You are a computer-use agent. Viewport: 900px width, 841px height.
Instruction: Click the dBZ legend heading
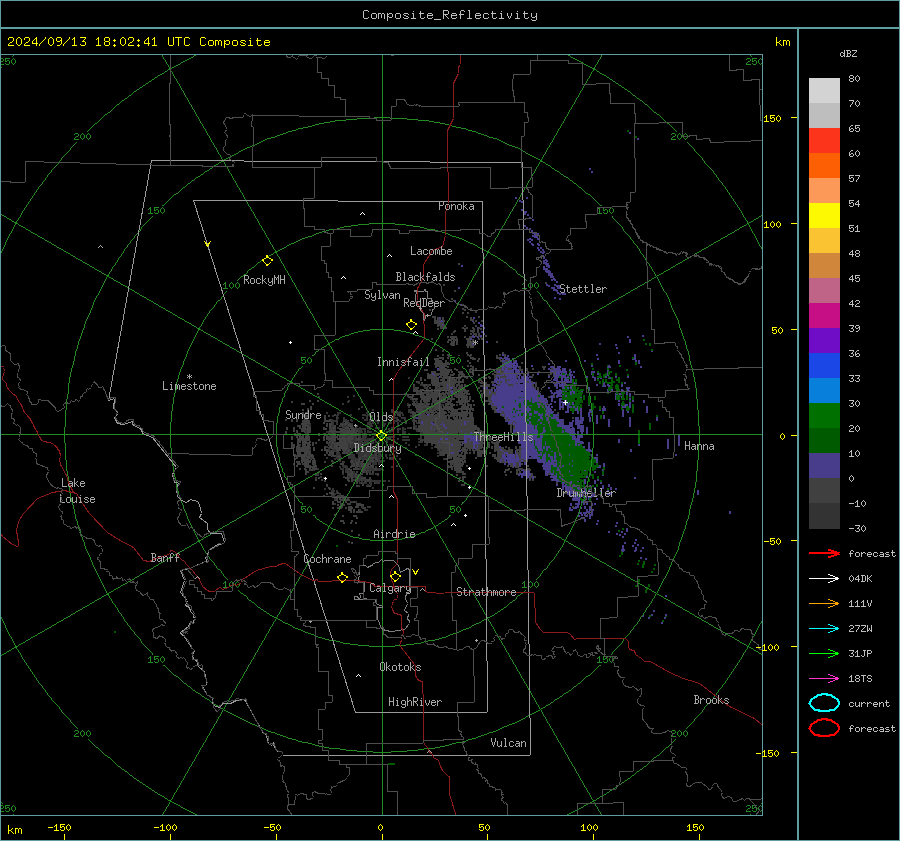click(848, 53)
